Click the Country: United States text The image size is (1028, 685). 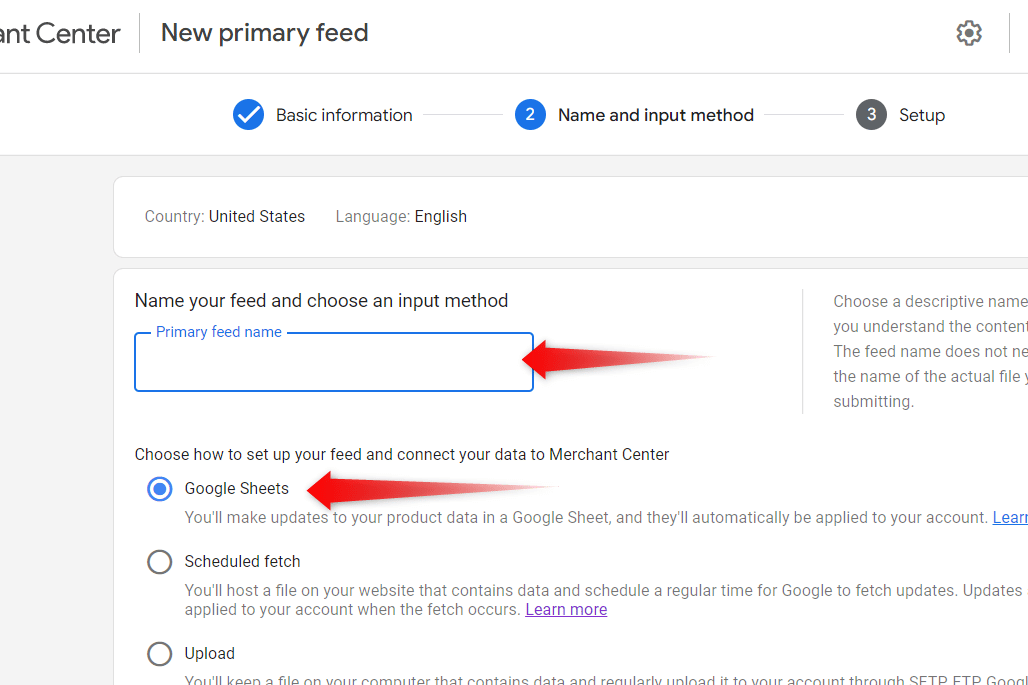pyautogui.click(x=224, y=216)
